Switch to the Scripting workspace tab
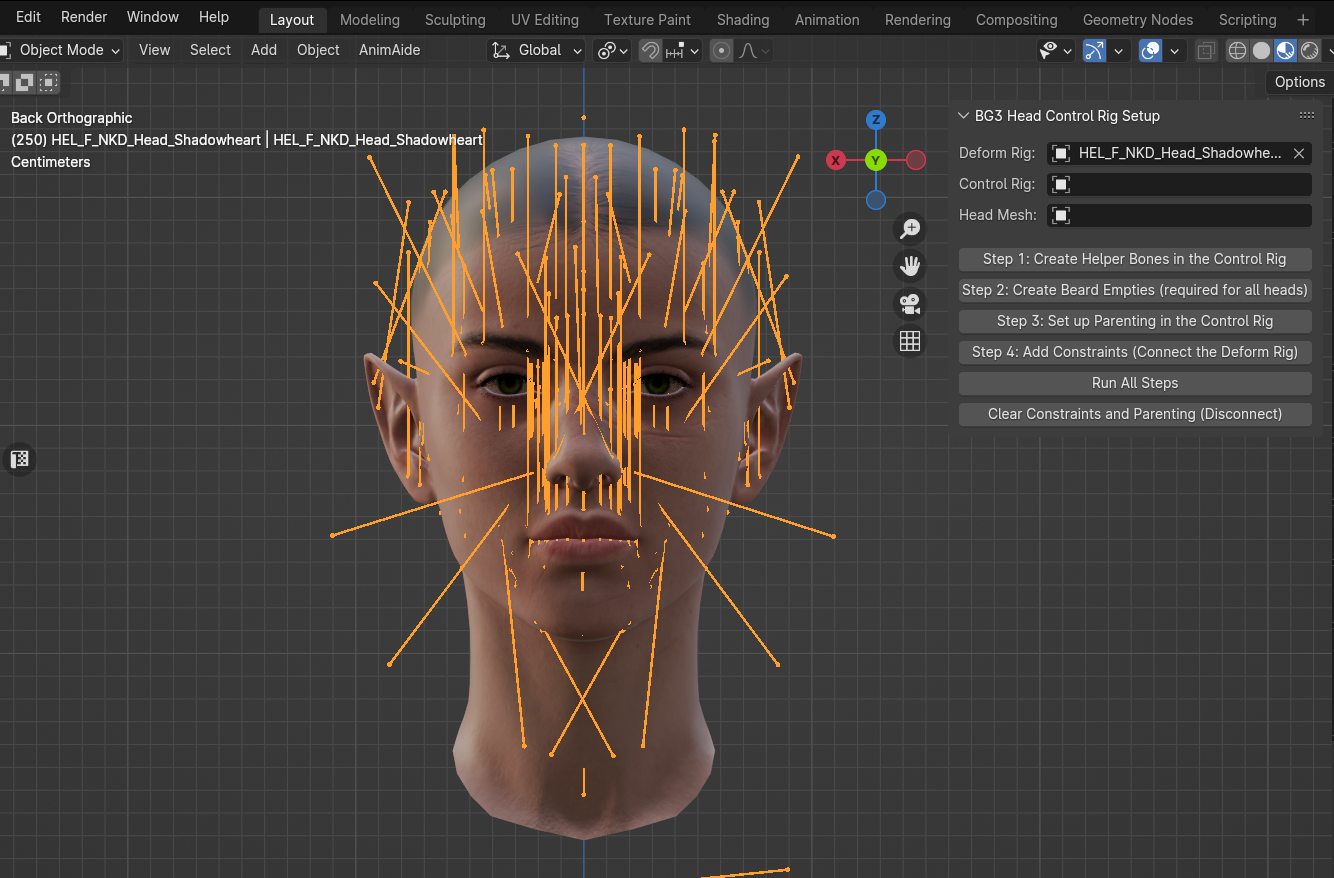 tap(1247, 20)
